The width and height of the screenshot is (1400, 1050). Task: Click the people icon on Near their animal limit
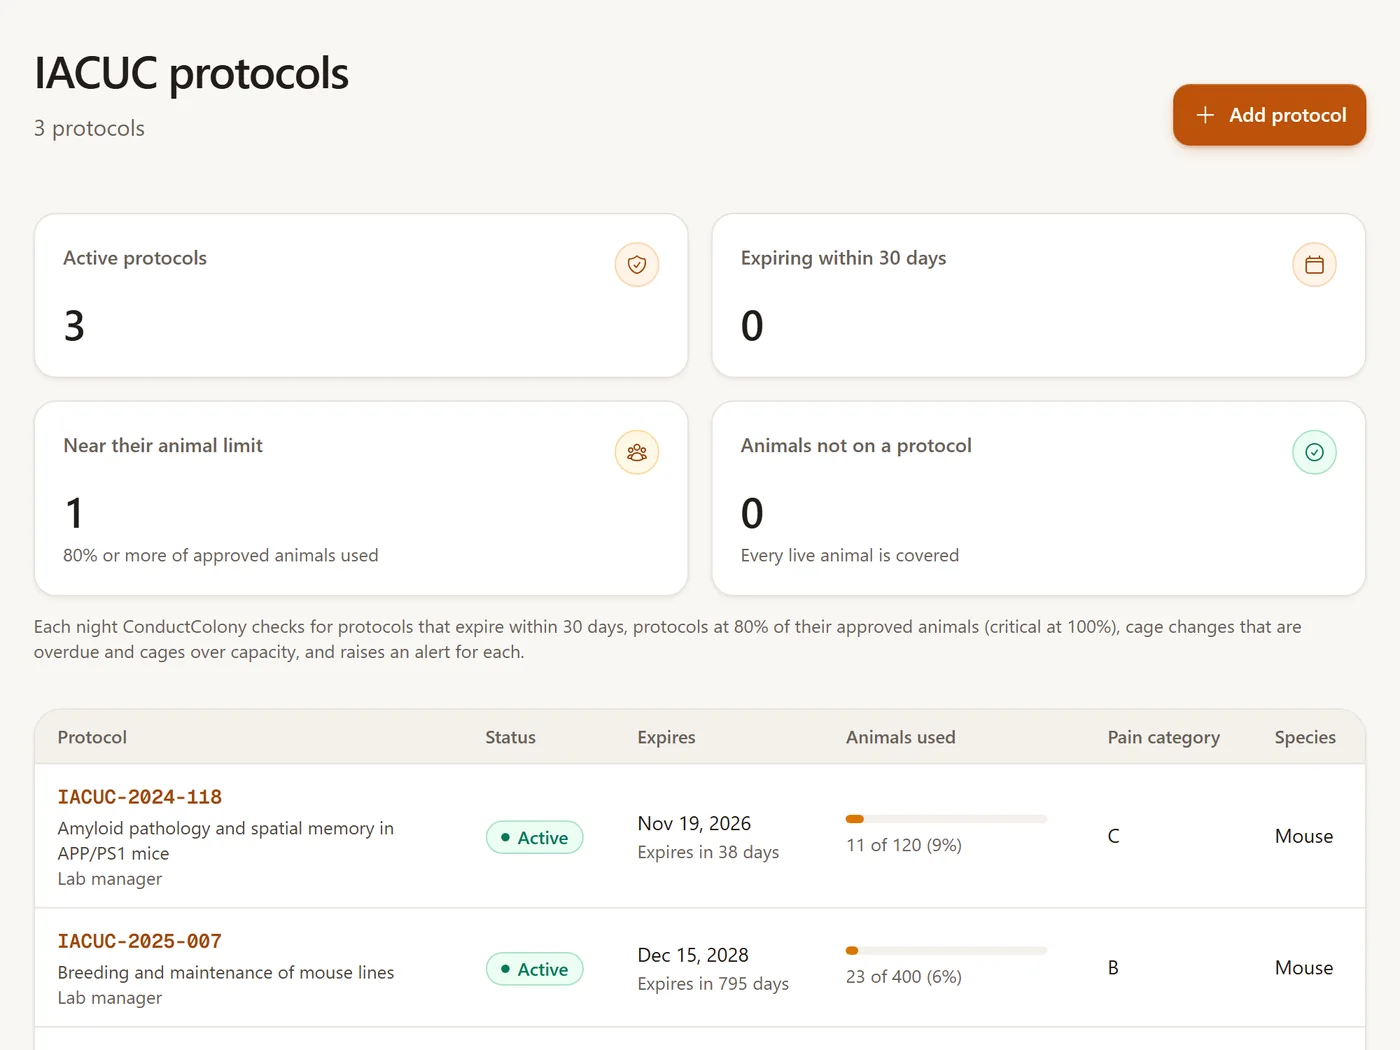coord(637,453)
